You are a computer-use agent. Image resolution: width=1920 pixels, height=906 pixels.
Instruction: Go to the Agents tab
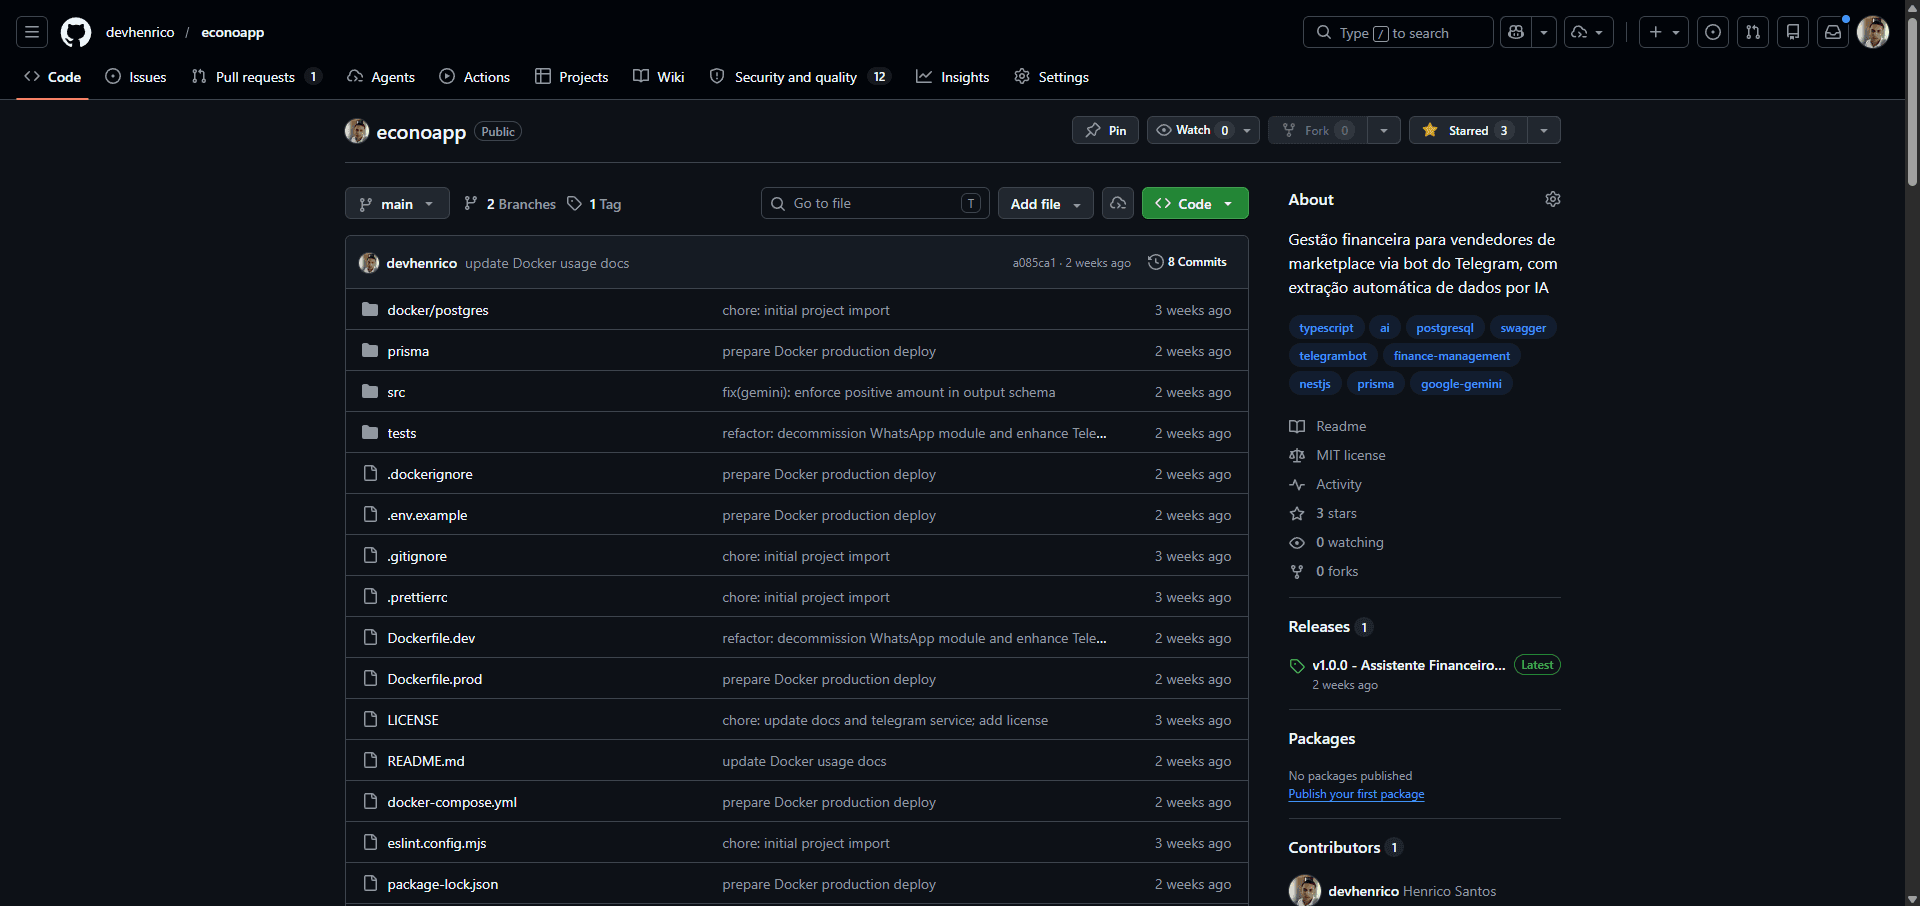tap(381, 77)
